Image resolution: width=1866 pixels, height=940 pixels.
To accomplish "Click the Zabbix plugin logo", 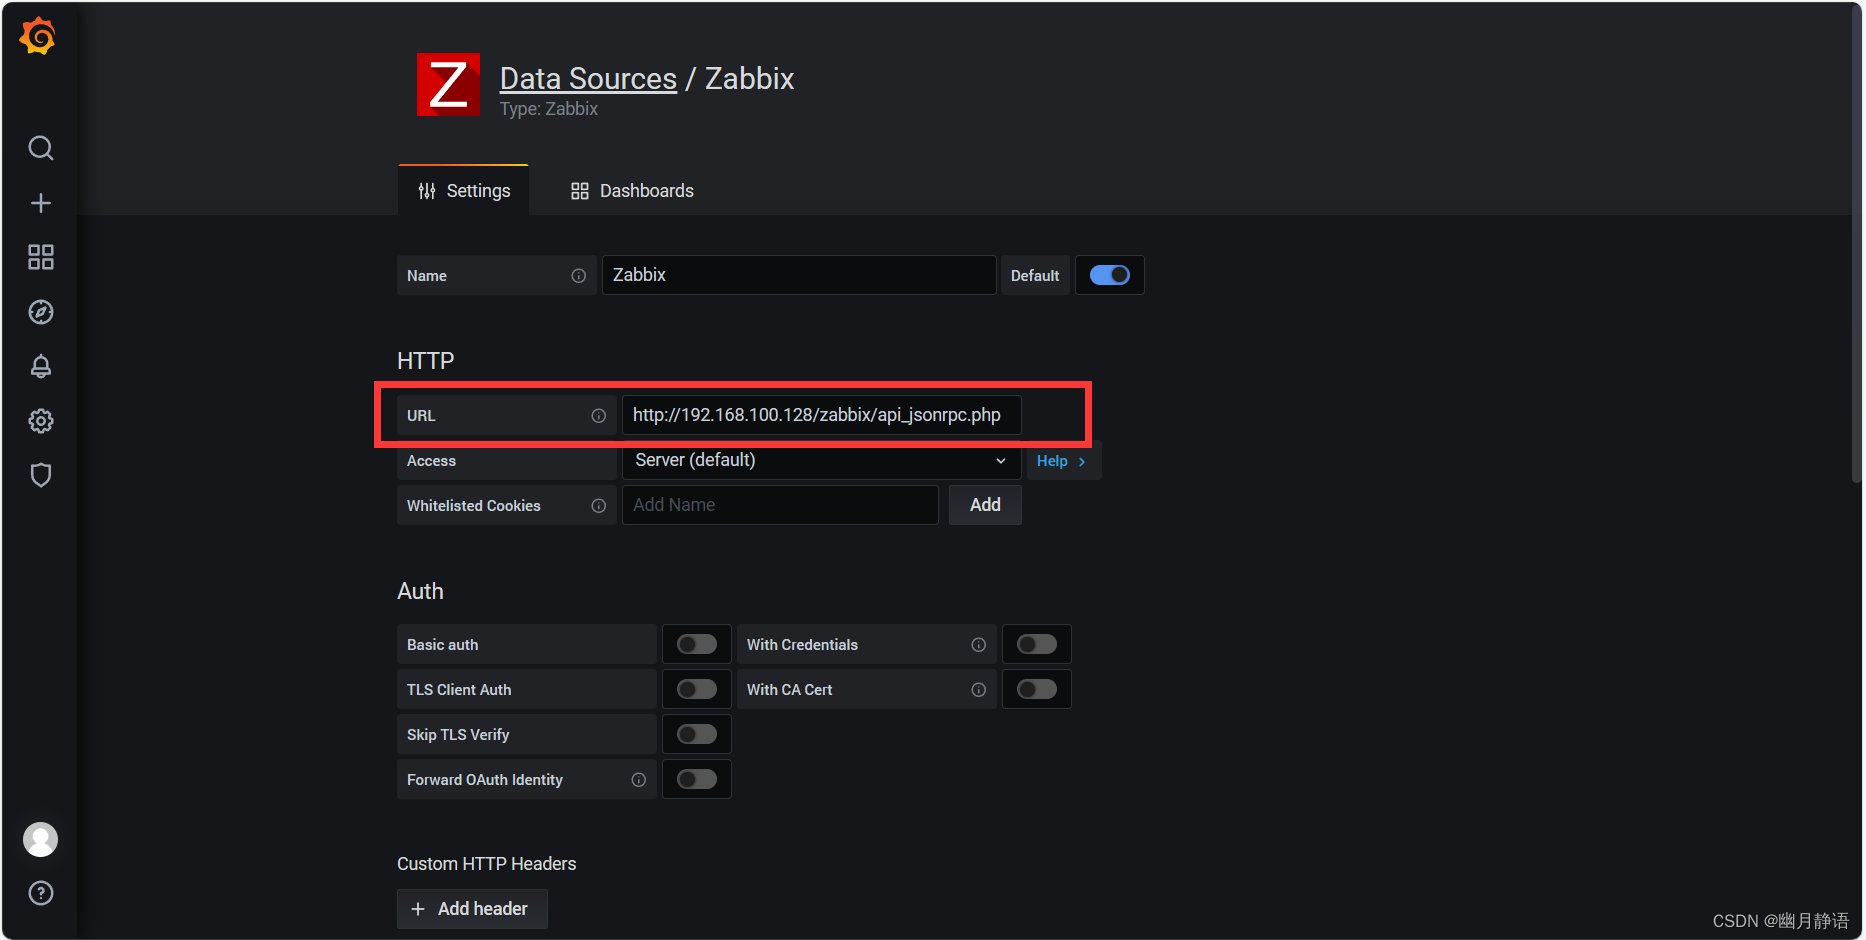I will coord(448,85).
